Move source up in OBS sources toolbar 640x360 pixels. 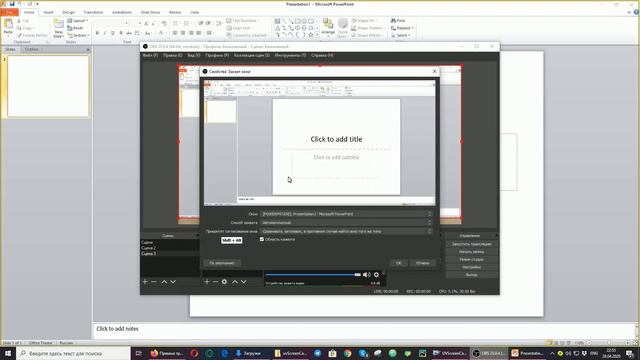[235, 282]
